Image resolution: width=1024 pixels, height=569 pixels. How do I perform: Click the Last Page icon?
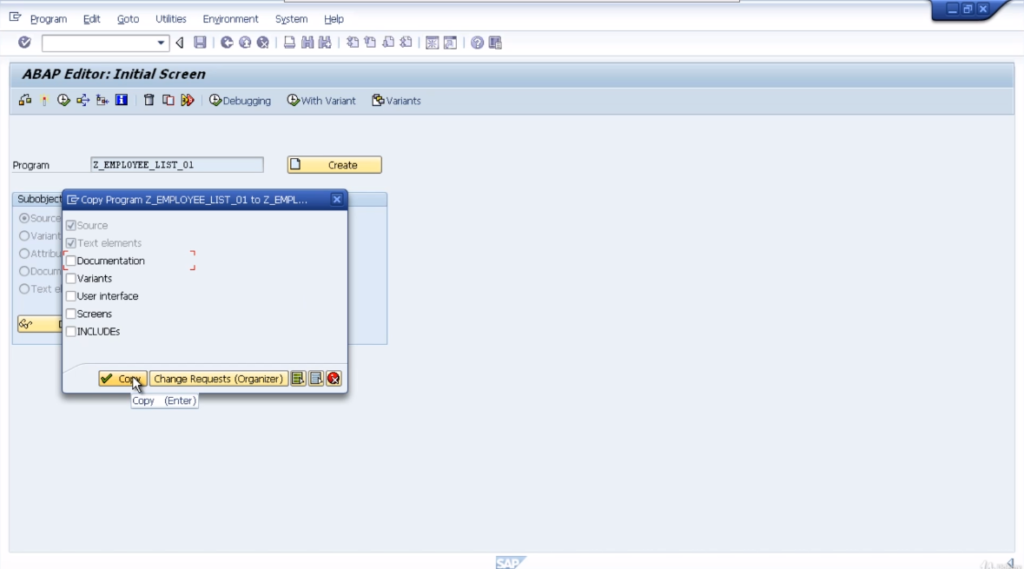click(406, 42)
